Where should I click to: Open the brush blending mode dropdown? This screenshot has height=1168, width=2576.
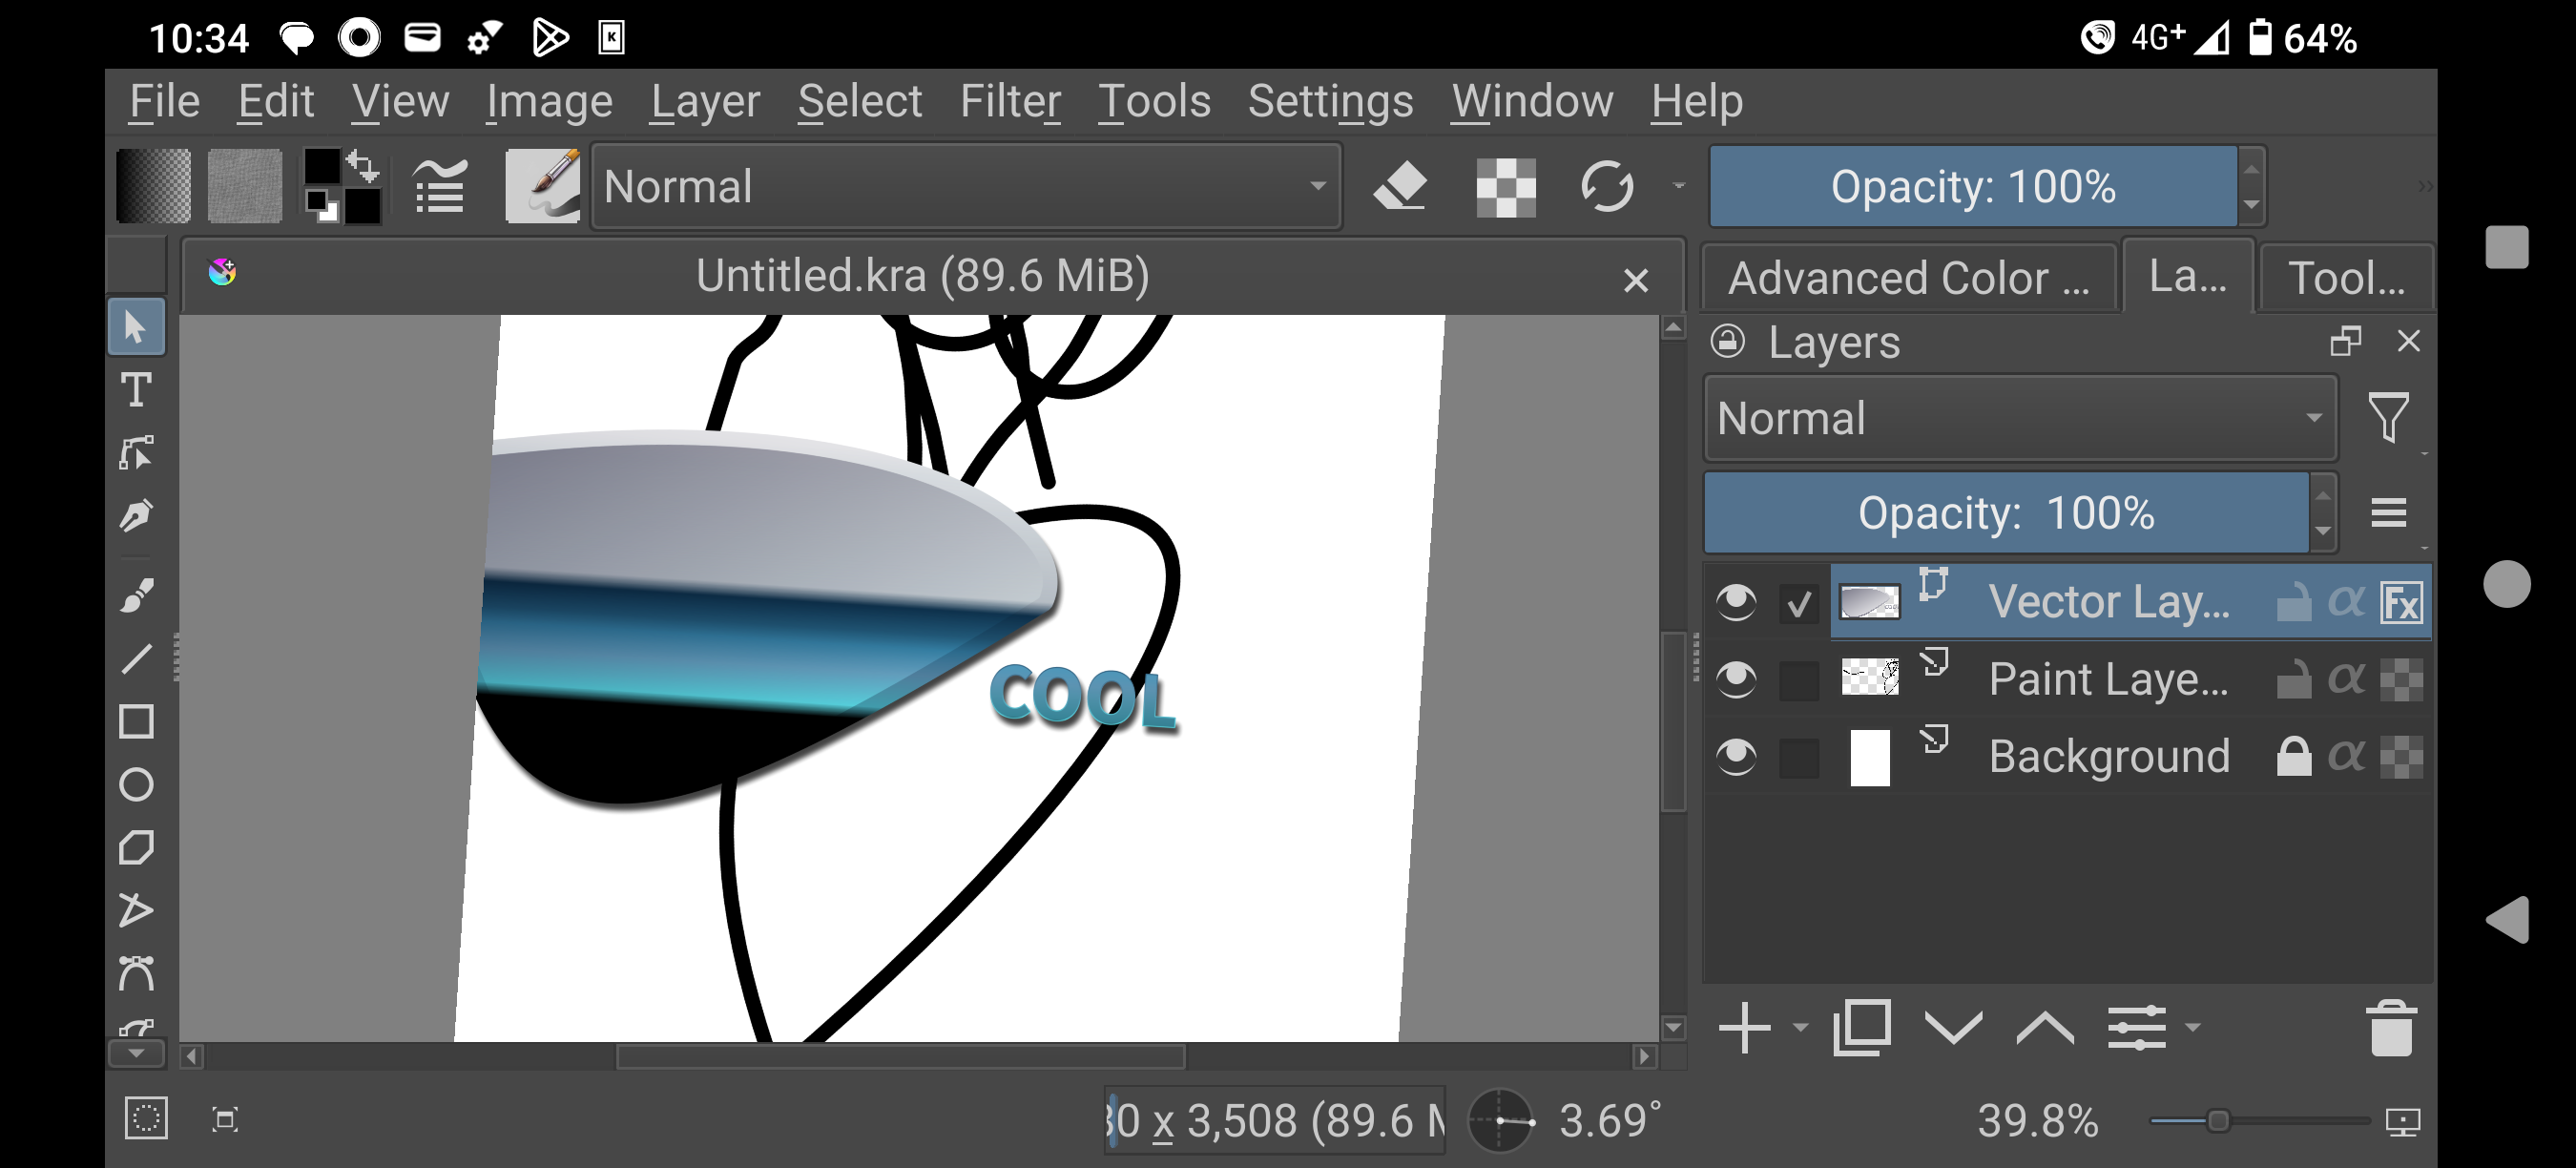tap(966, 187)
